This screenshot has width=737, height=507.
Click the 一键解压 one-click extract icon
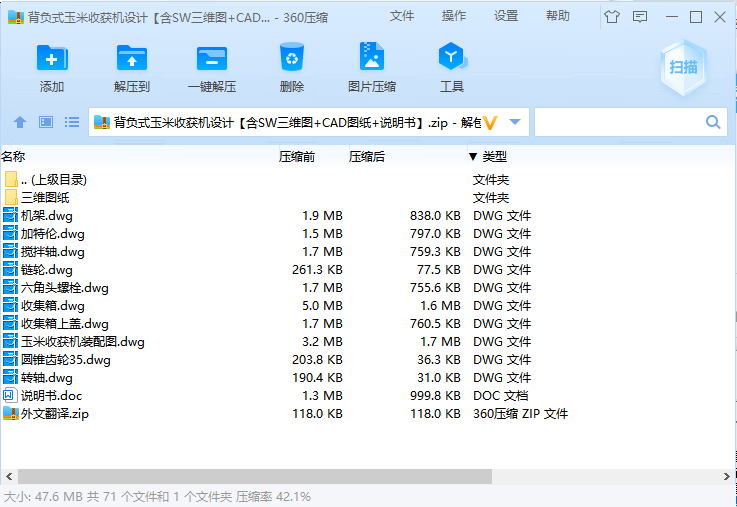[x=212, y=58]
